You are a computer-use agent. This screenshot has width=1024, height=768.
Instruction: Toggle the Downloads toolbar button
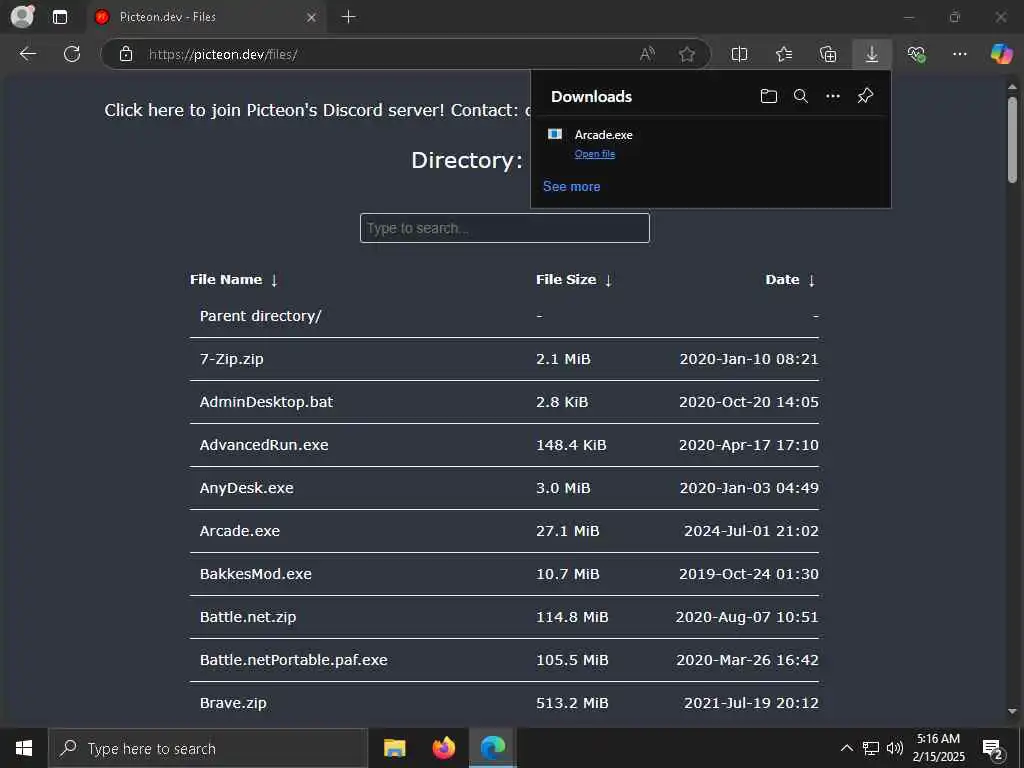click(872, 54)
